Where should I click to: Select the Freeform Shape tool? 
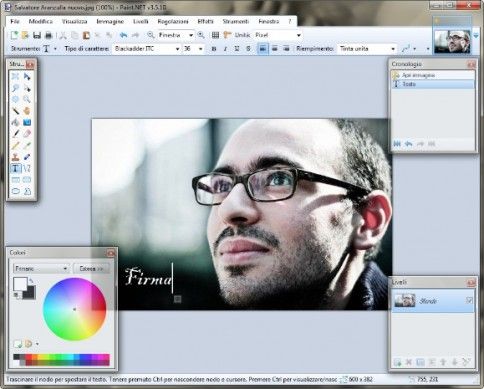27,191
